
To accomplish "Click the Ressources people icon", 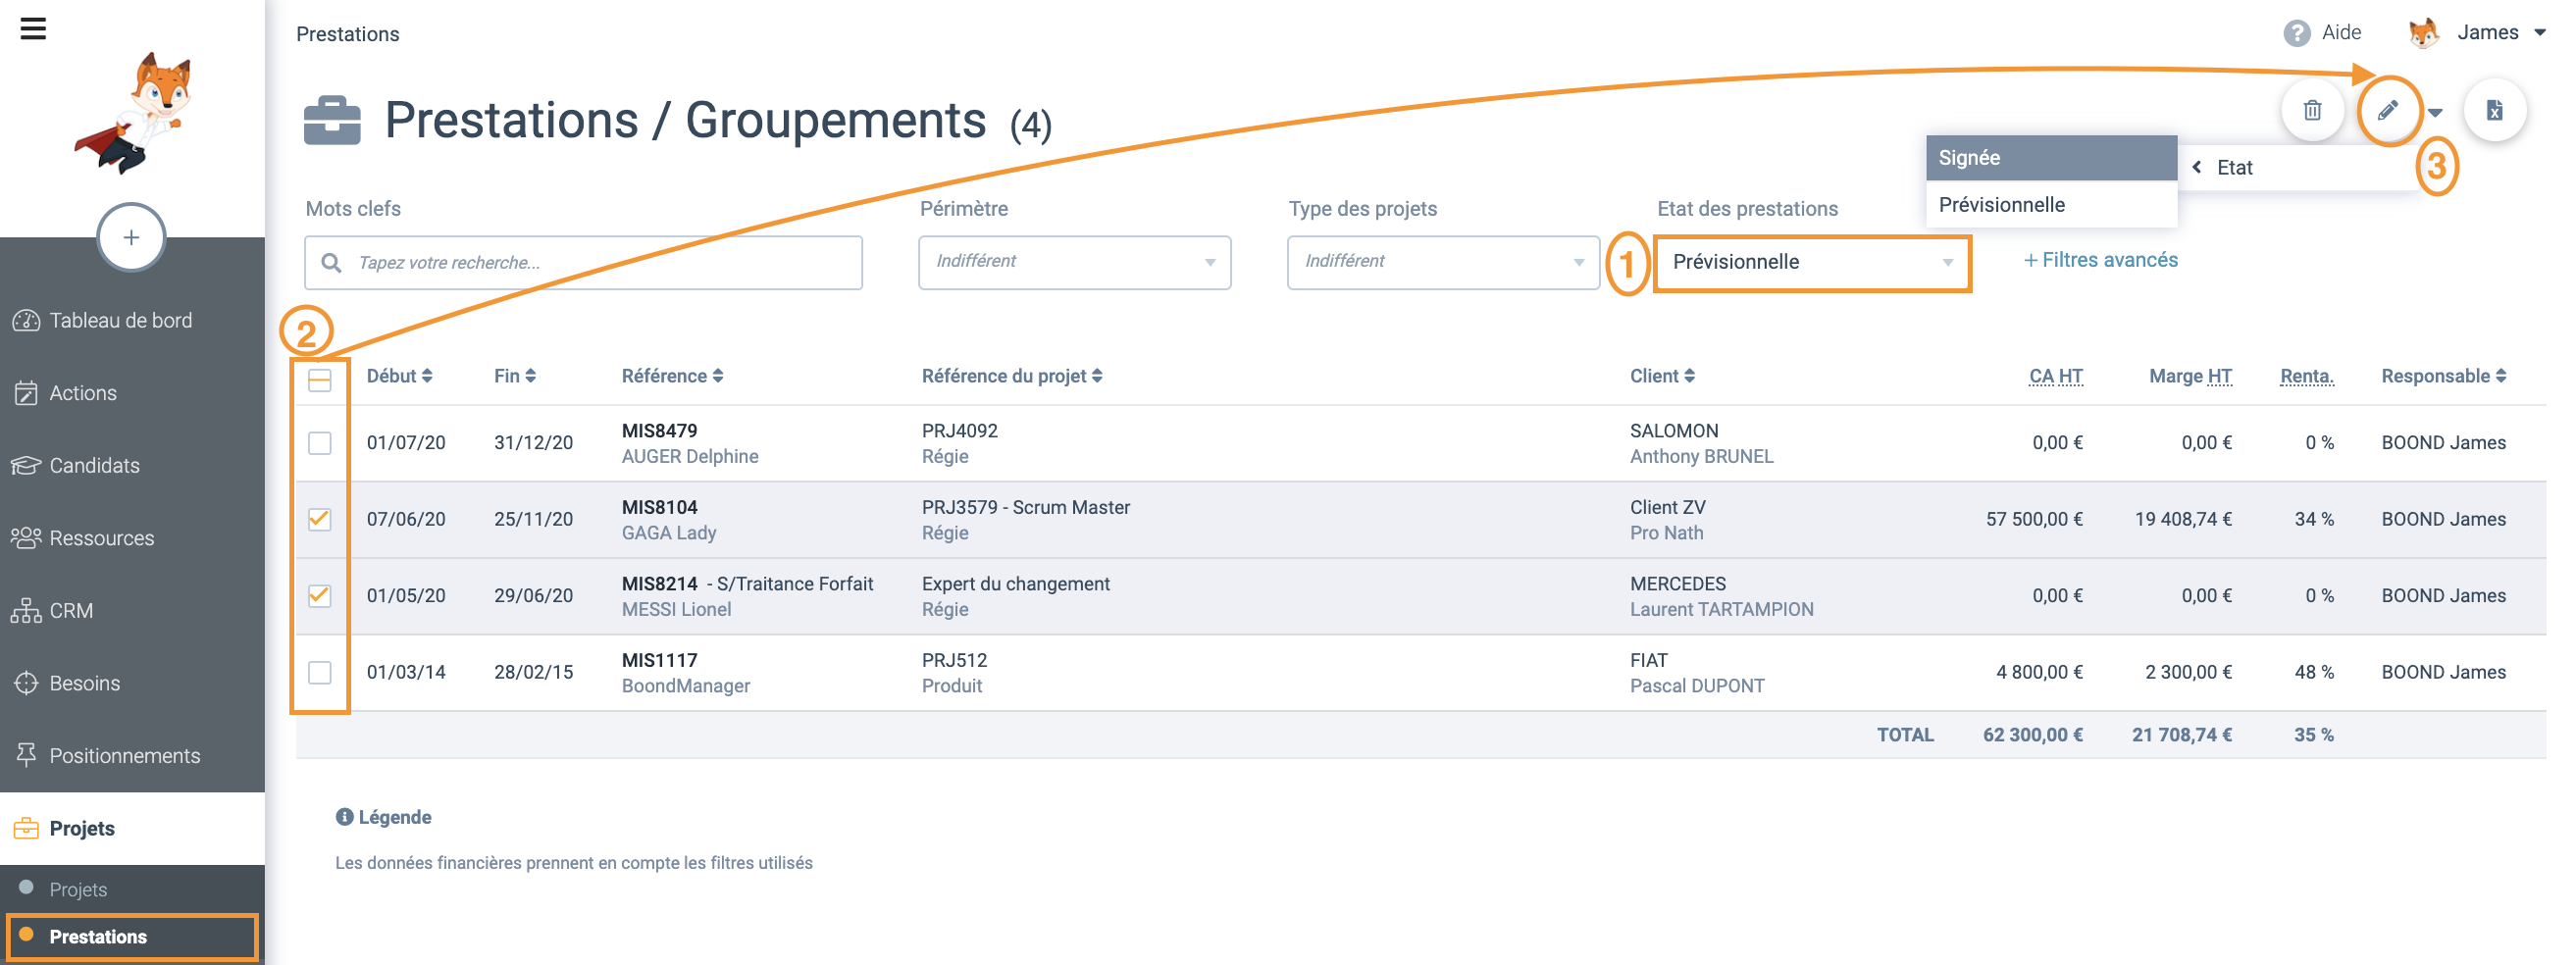I will click(26, 538).
